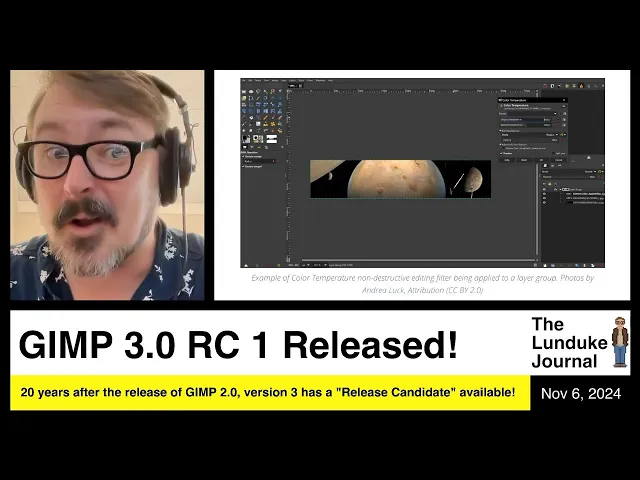Switch to the Tool Options tab
Screen dimensions: 640x480
point(244,147)
